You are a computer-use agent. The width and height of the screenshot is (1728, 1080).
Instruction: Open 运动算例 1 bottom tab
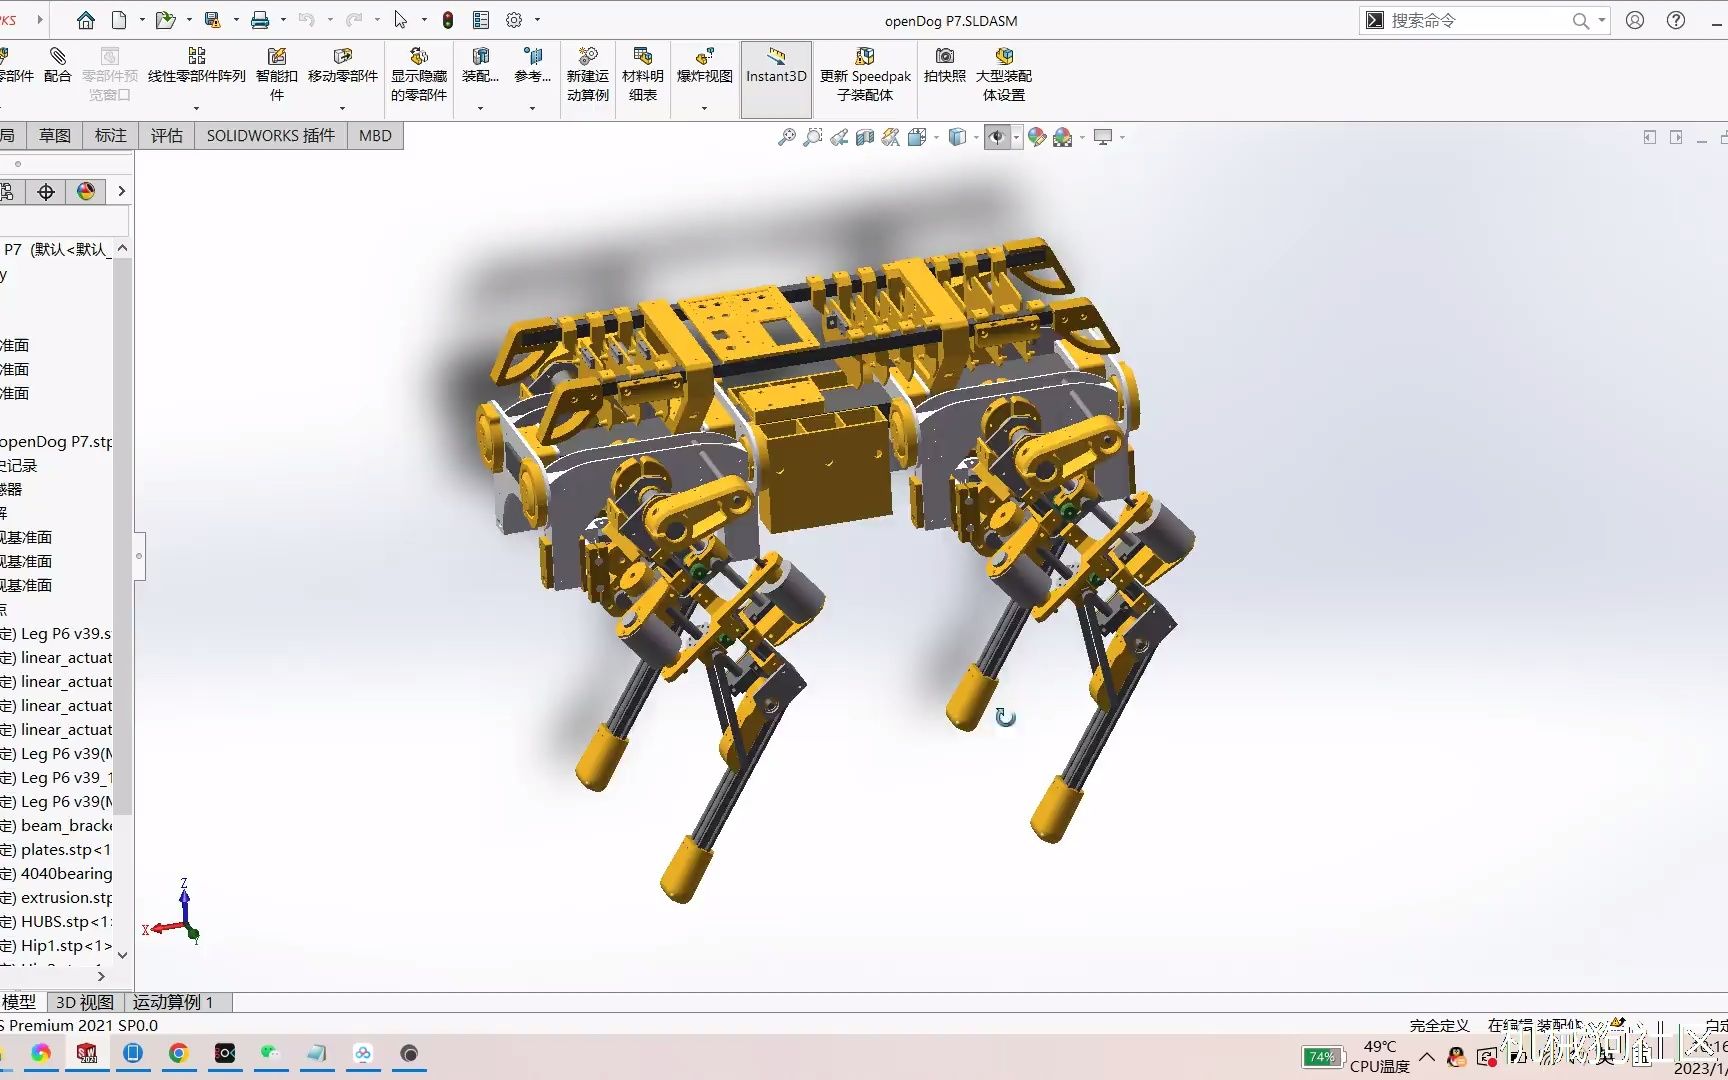tap(173, 1002)
